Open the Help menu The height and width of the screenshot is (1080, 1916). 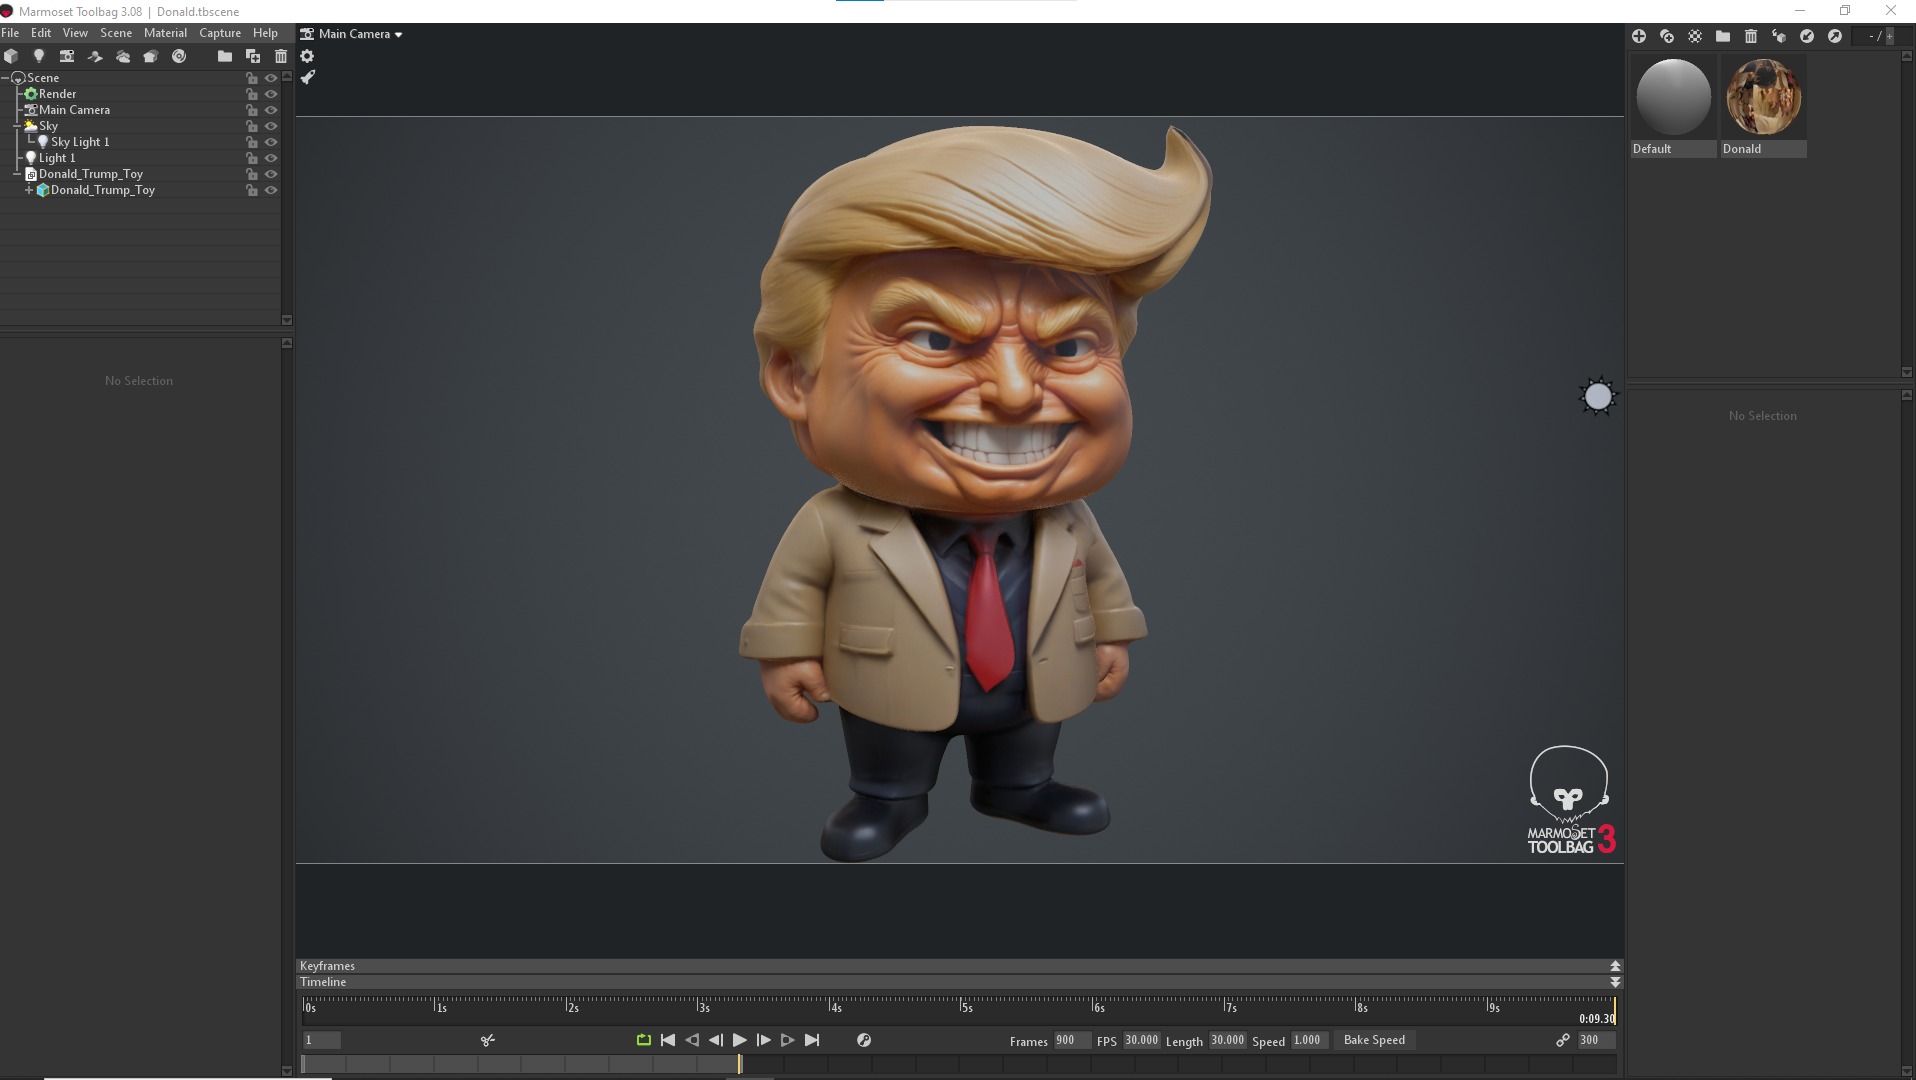pos(265,33)
